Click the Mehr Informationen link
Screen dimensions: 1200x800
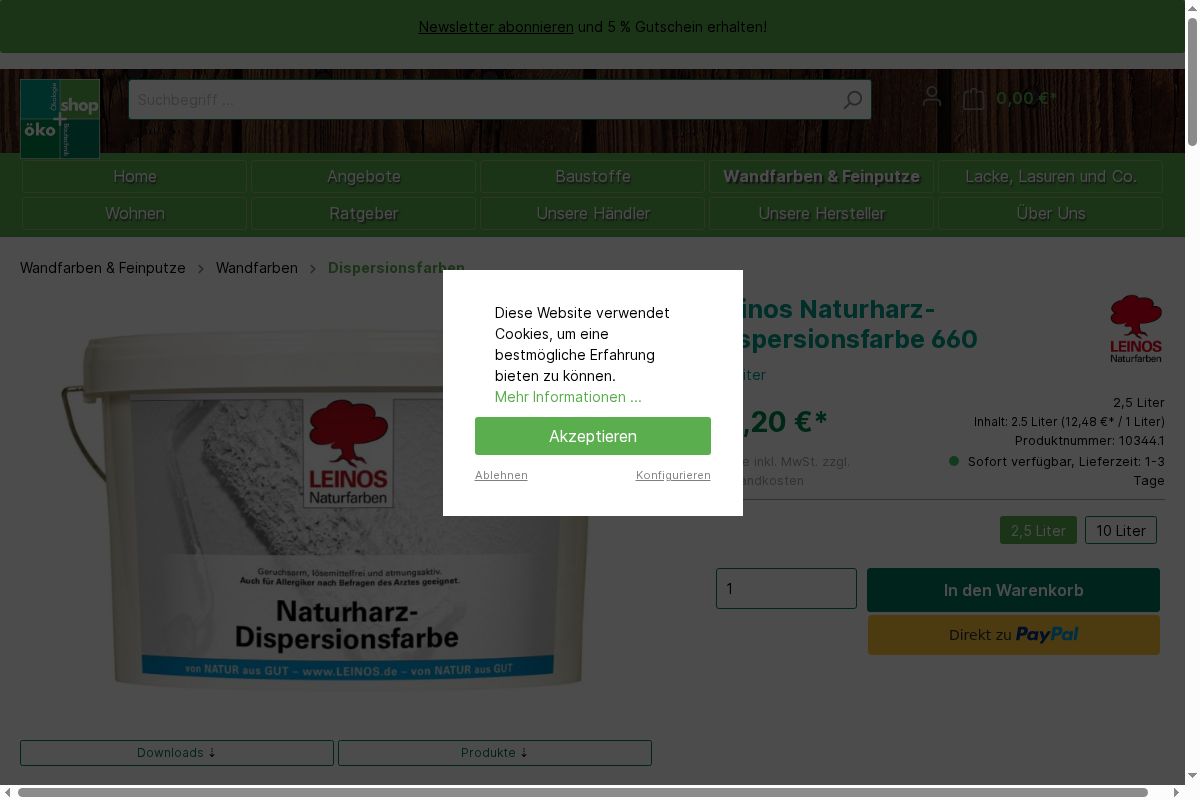[568, 397]
